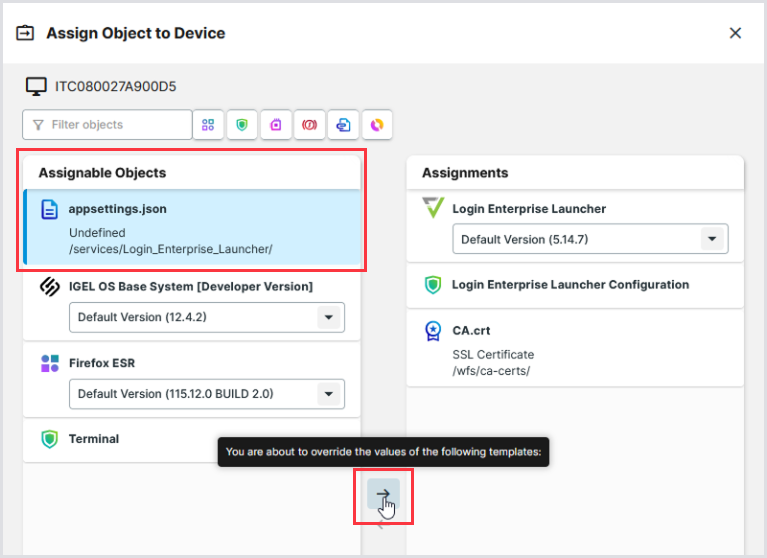Select the Terminal profile item
This screenshot has width=767, height=558.
[x=192, y=439]
